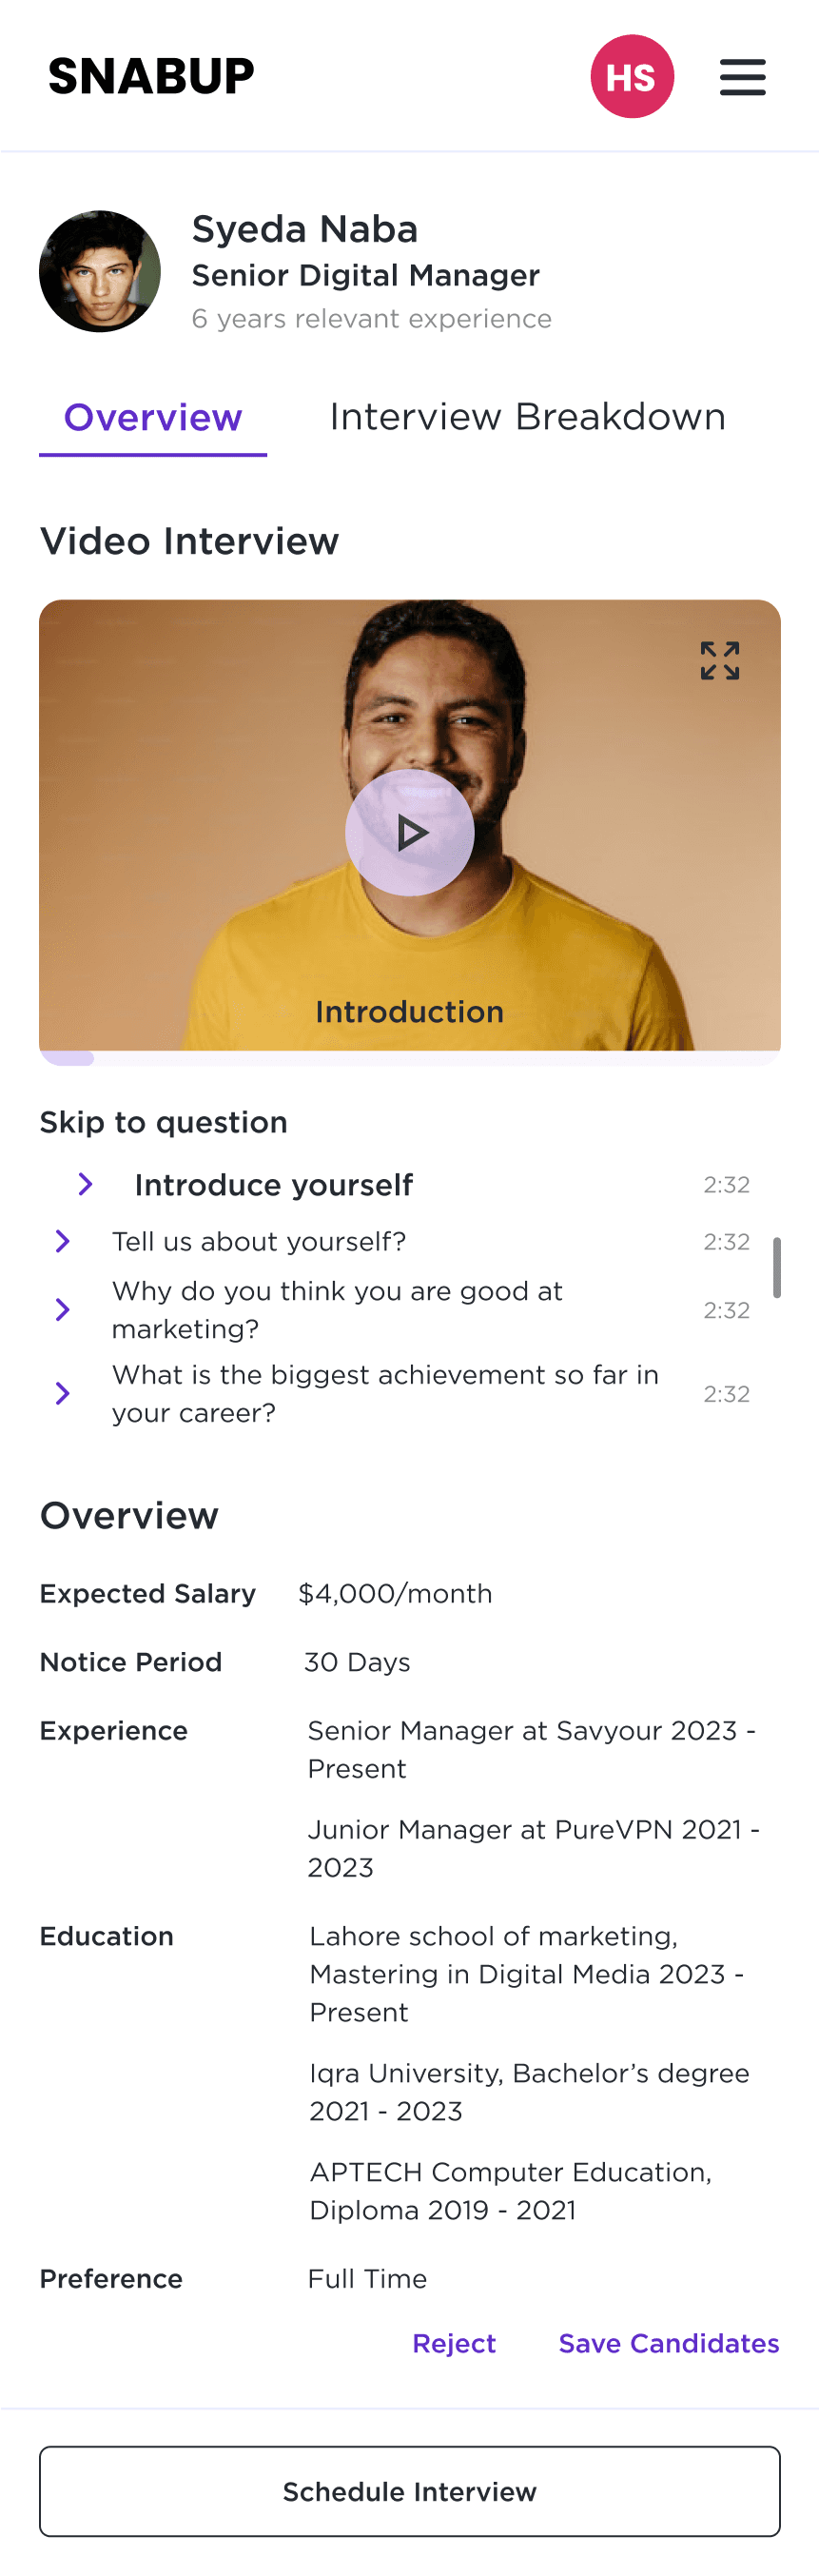Screen dimensions: 819x2576
Task: Select Tell us about yourself question
Action: coord(259,1242)
